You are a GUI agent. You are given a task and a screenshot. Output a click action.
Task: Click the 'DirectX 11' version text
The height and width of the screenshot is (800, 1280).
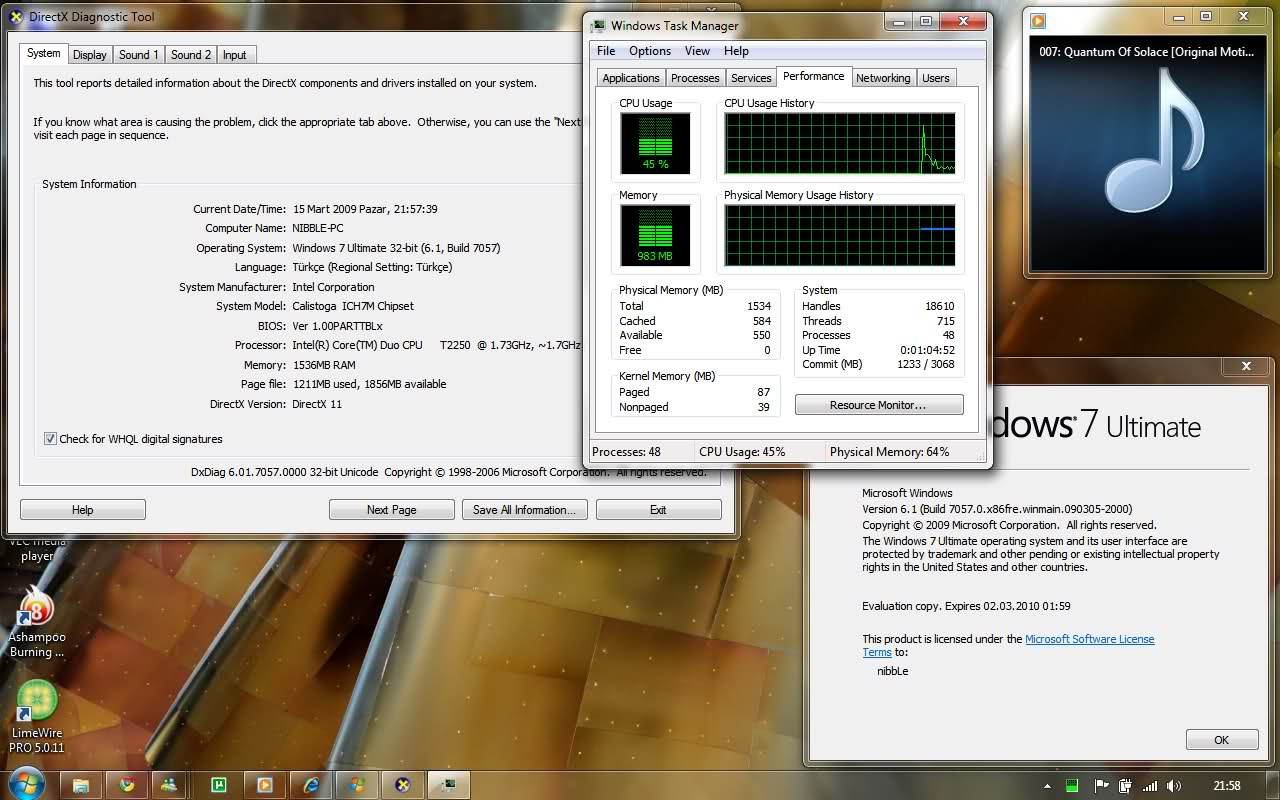[317, 404]
